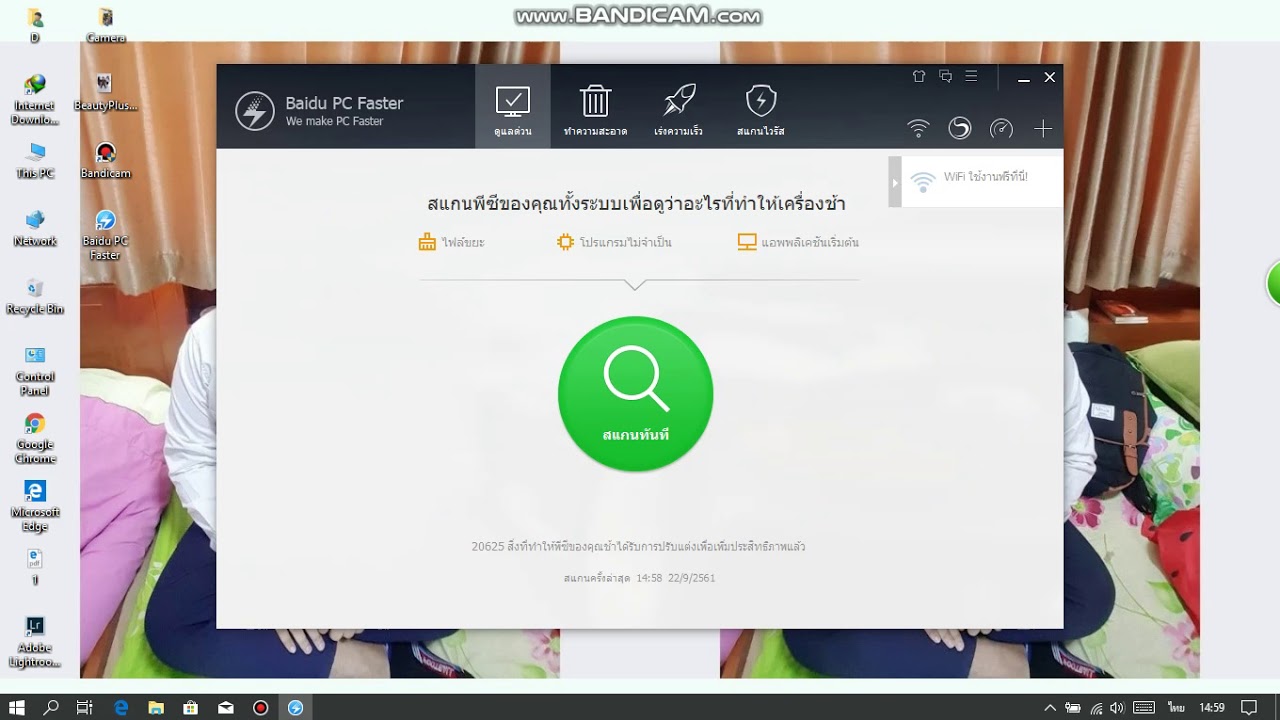Expand hidden system tray icons arrow
Viewport: 1280px width, 720px height.
click(1050, 707)
